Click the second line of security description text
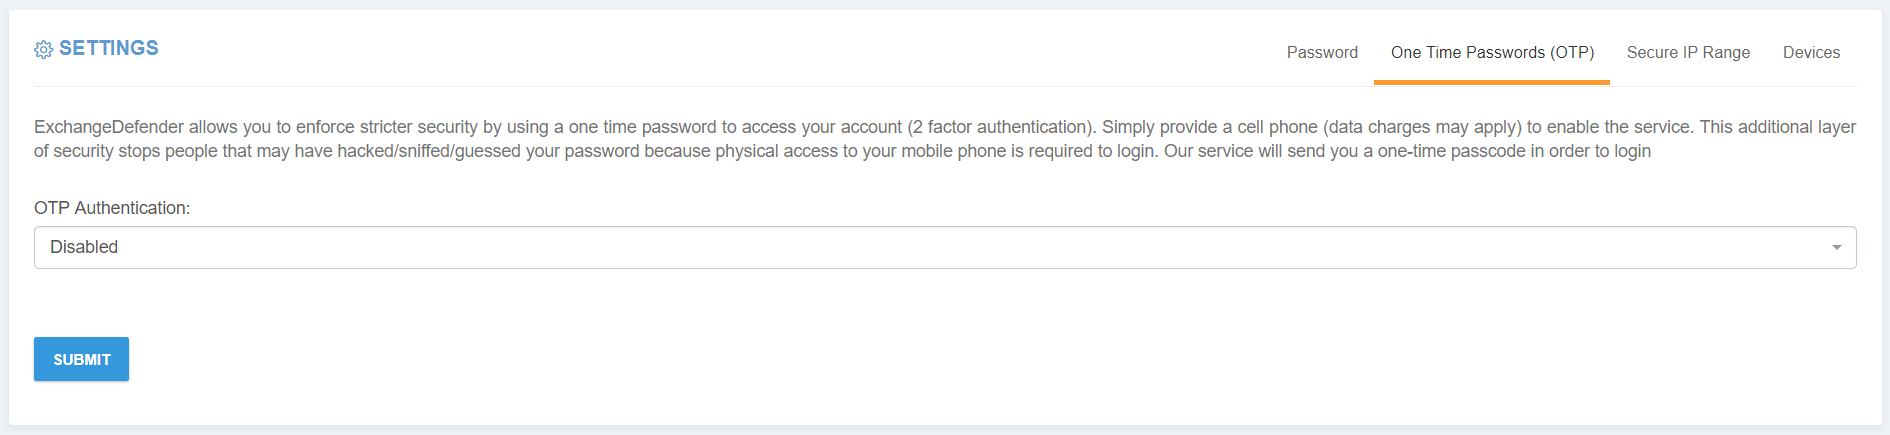1890x435 pixels. pyautogui.click(x=842, y=151)
